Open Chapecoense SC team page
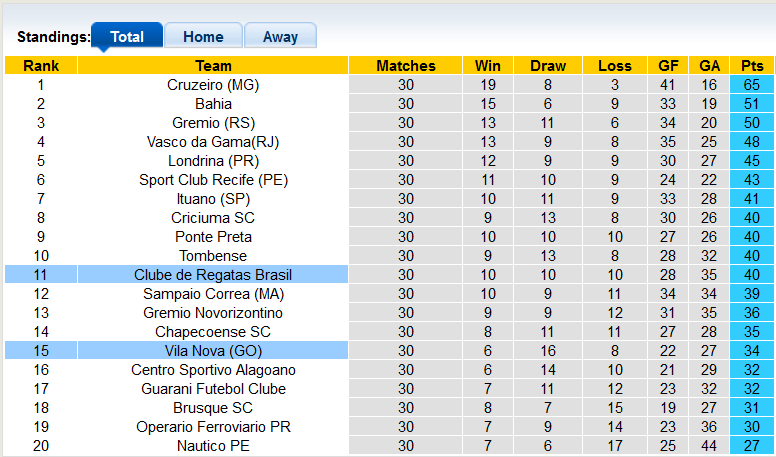 point(213,332)
